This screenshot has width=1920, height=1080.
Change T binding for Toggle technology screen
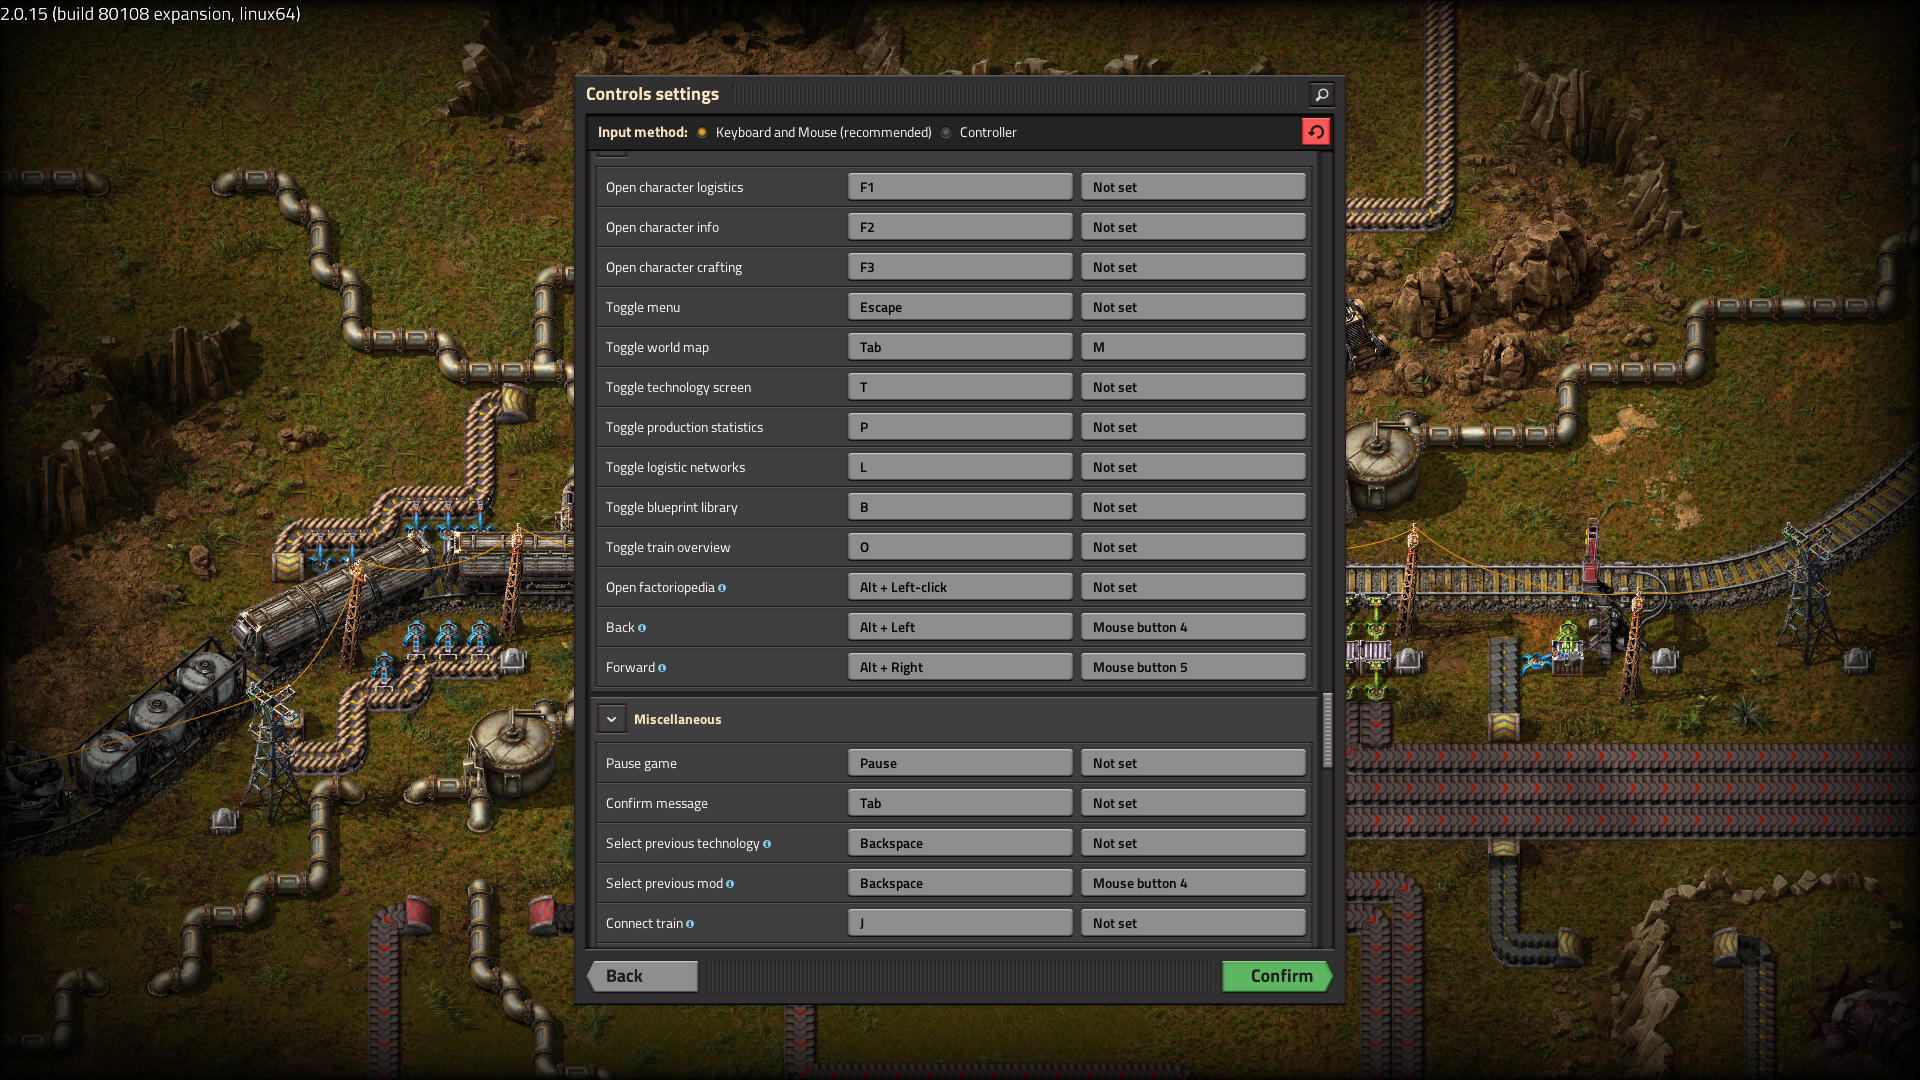coord(960,387)
